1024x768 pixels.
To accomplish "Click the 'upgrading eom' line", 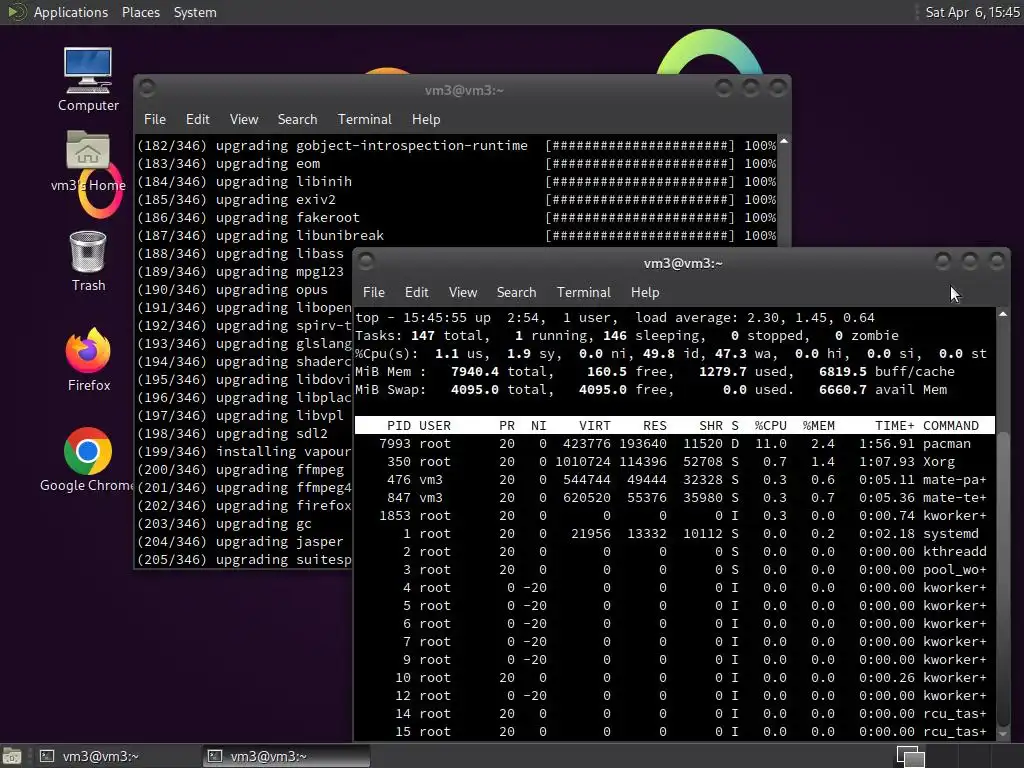I will 456,163.
